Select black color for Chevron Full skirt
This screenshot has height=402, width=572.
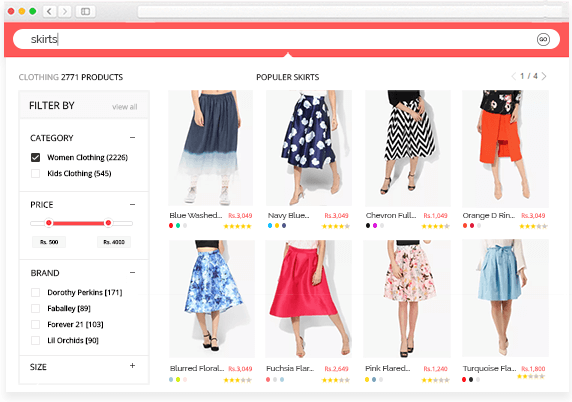(x=368, y=225)
